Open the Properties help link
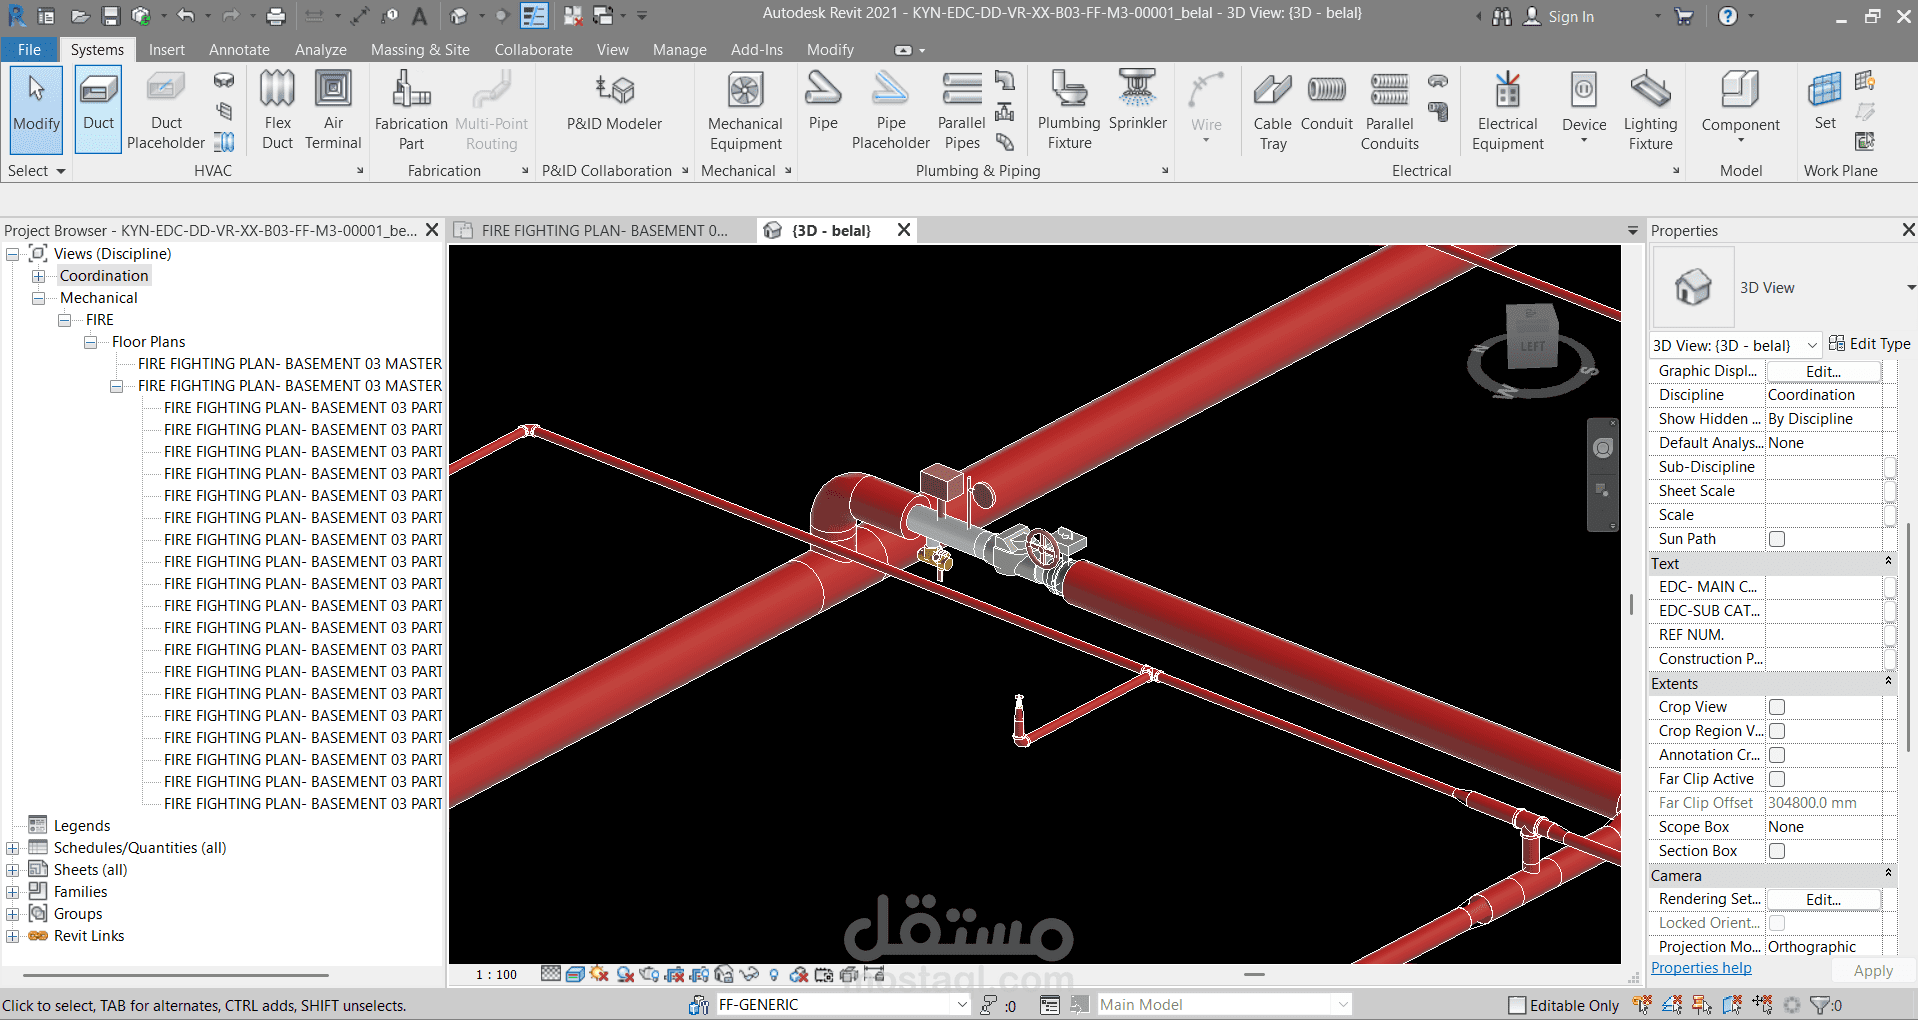The image size is (1918, 1020). 1701,968
